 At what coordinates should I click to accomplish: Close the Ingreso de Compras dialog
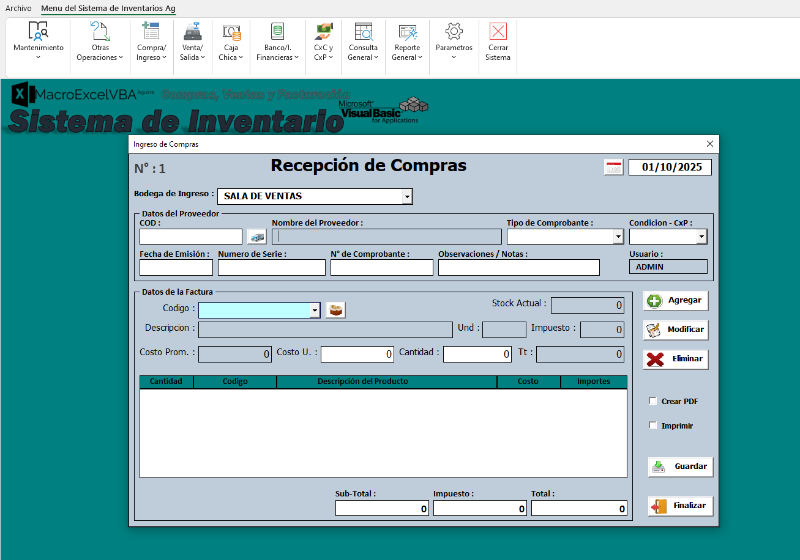click(710, 144)
